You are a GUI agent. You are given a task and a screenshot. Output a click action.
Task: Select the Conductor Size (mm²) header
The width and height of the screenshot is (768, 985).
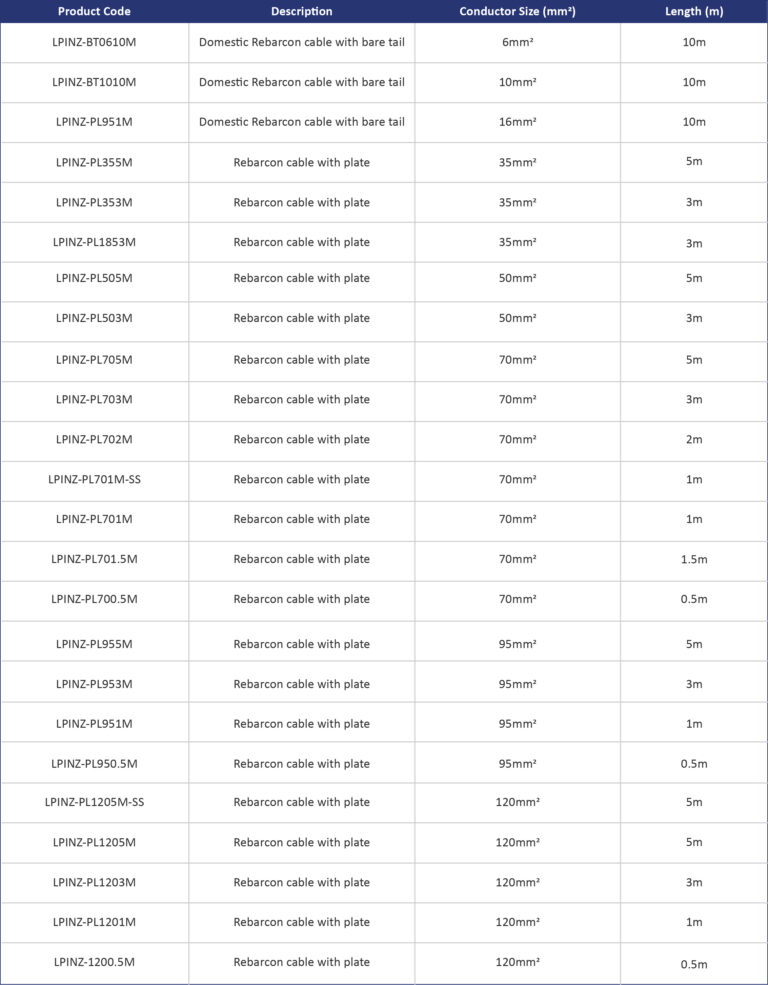pos(517,12)
